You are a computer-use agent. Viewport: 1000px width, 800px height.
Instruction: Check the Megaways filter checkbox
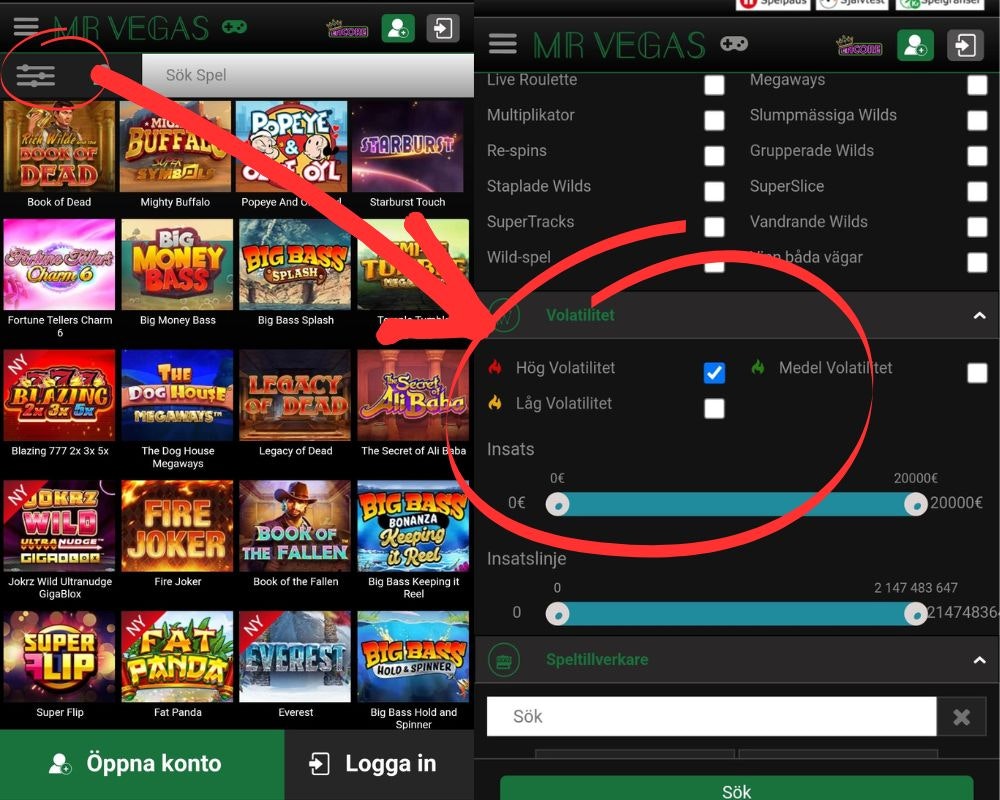tap(977, 85)
